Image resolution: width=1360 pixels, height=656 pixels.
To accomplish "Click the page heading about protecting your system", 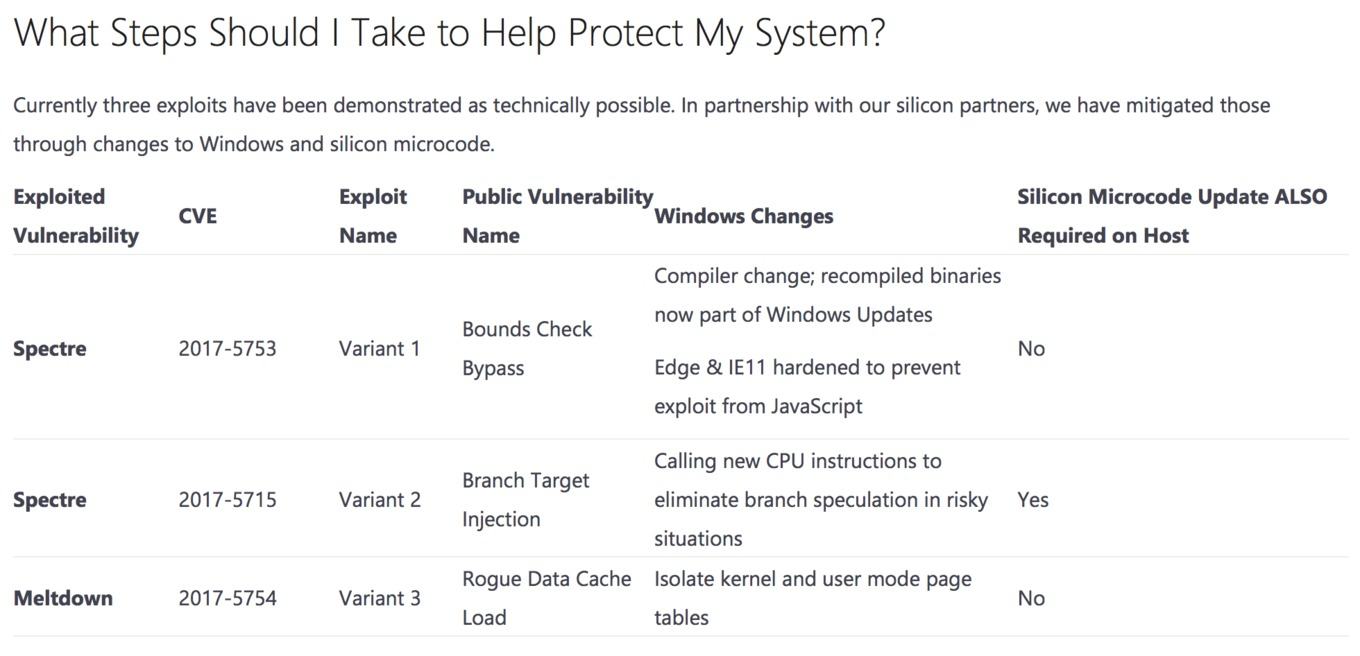I will [x=449, y=33].
